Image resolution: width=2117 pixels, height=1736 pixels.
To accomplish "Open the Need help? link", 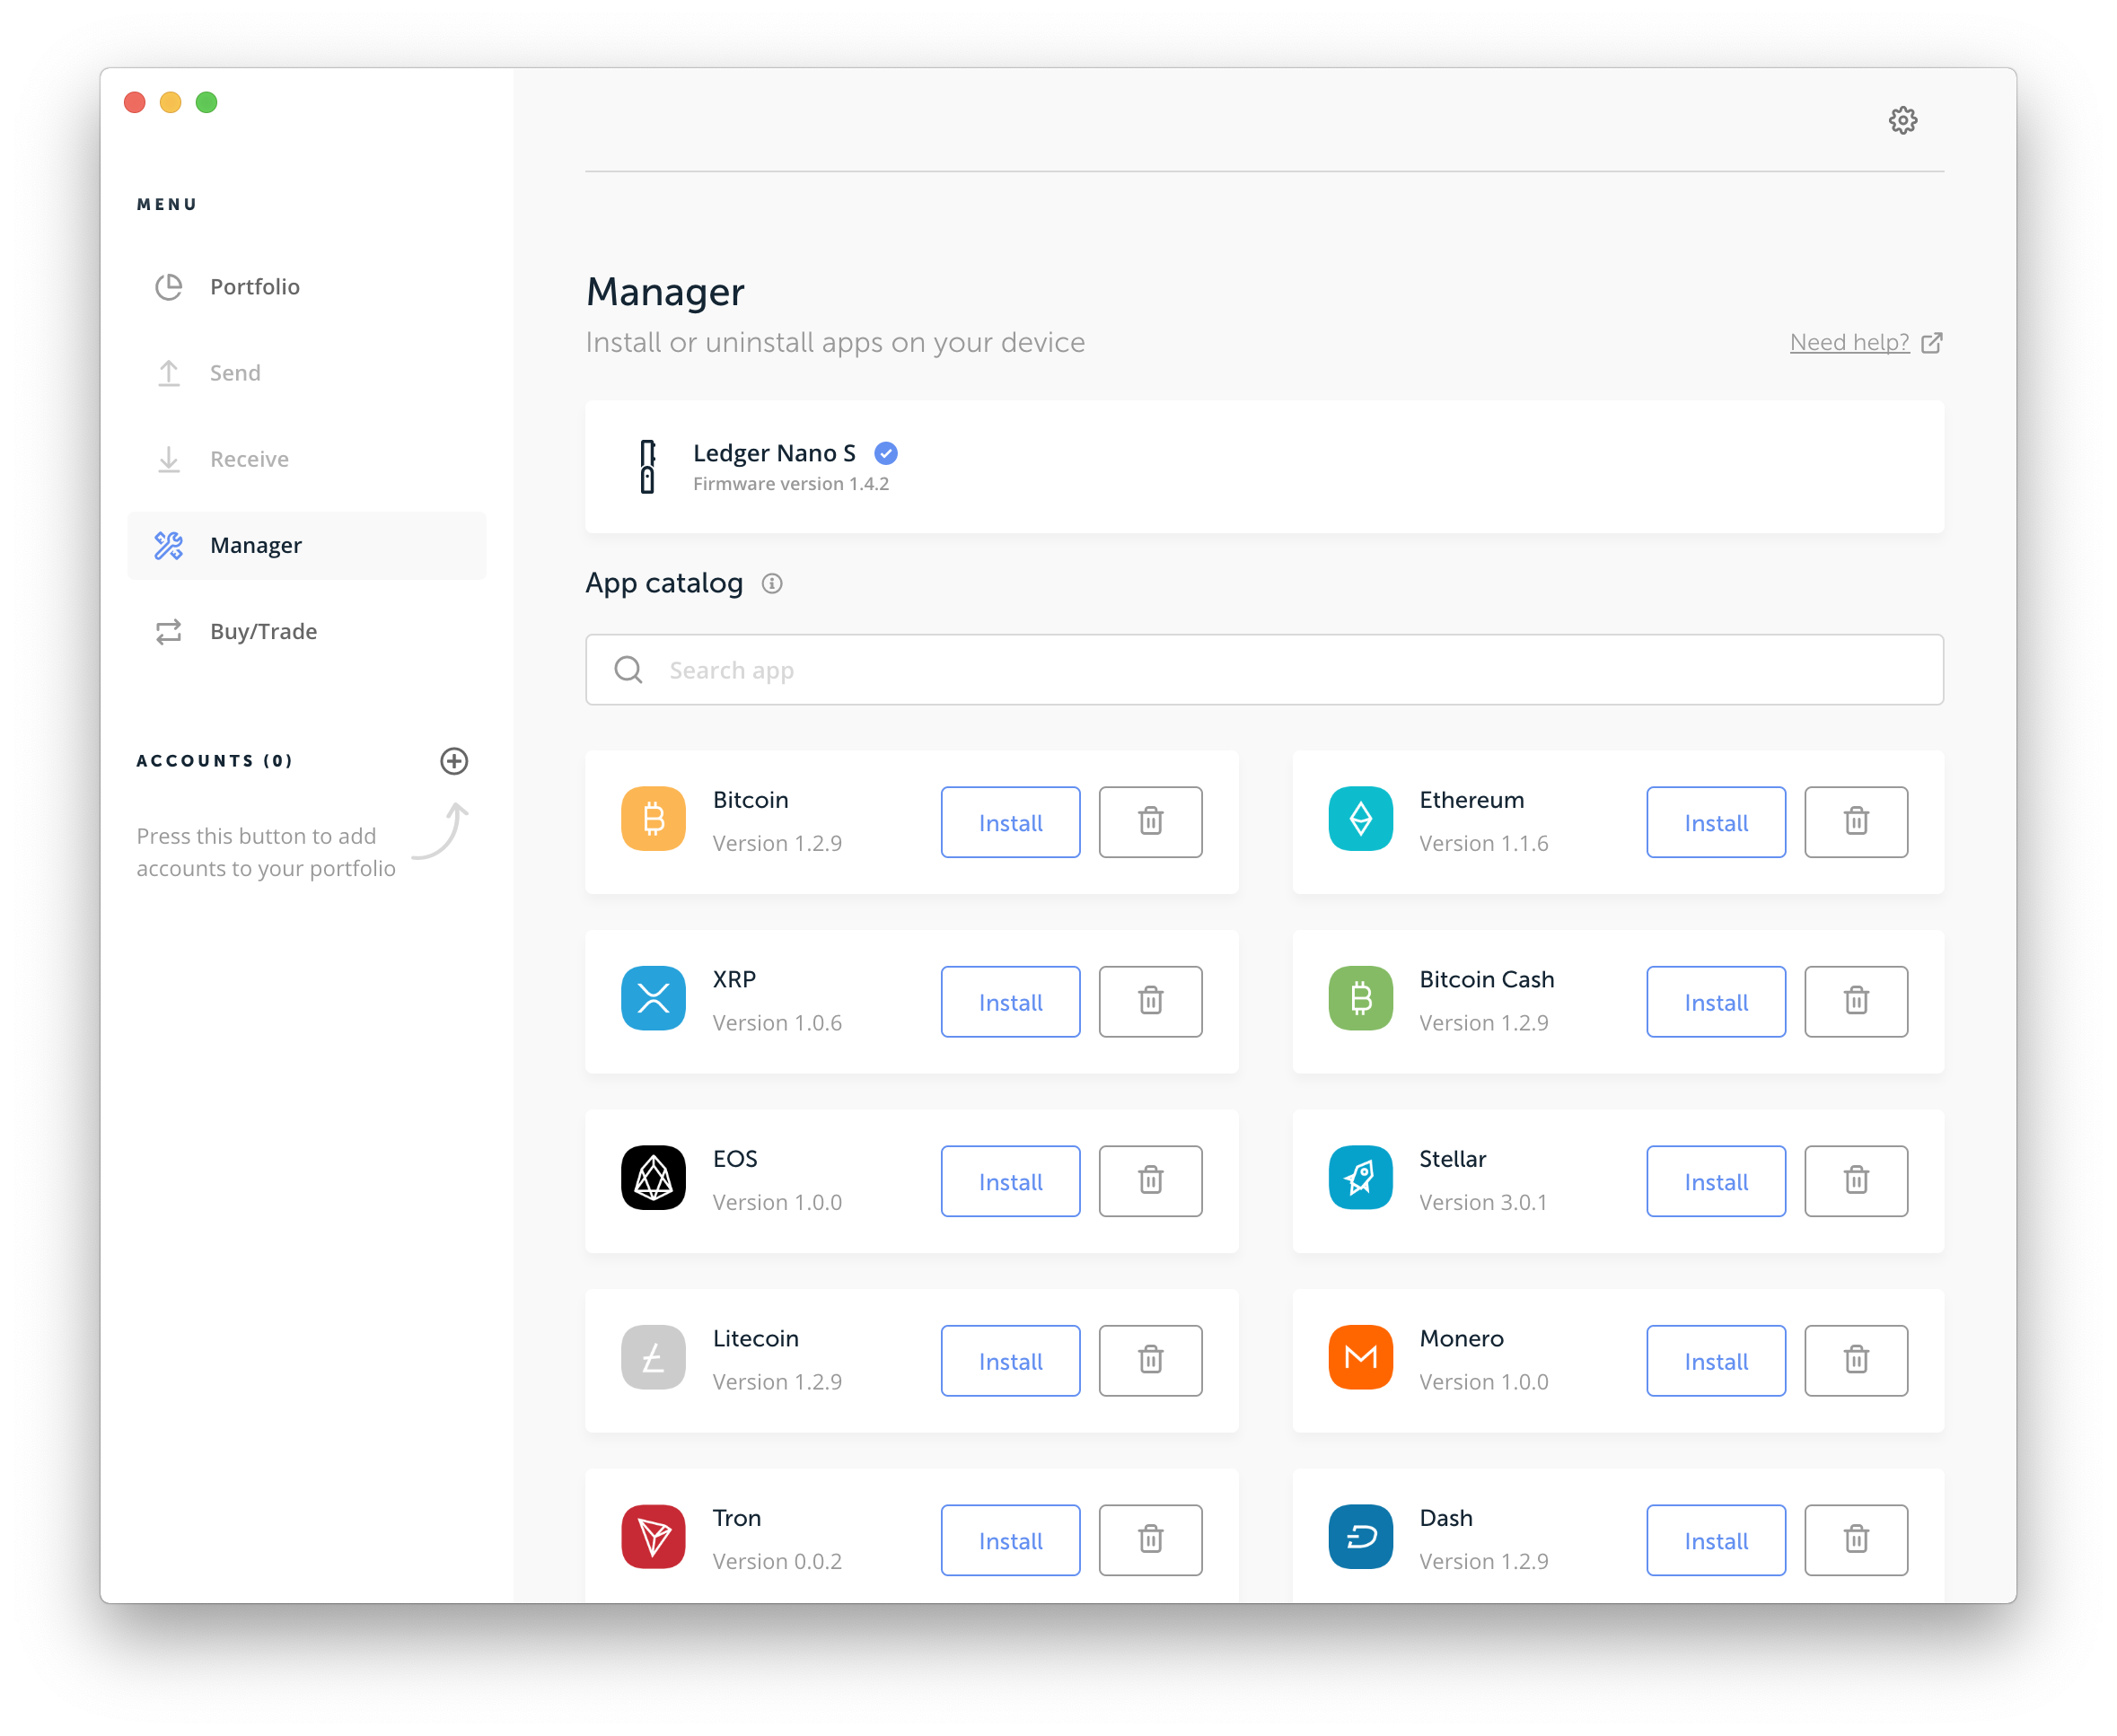I will point(1865,342).
